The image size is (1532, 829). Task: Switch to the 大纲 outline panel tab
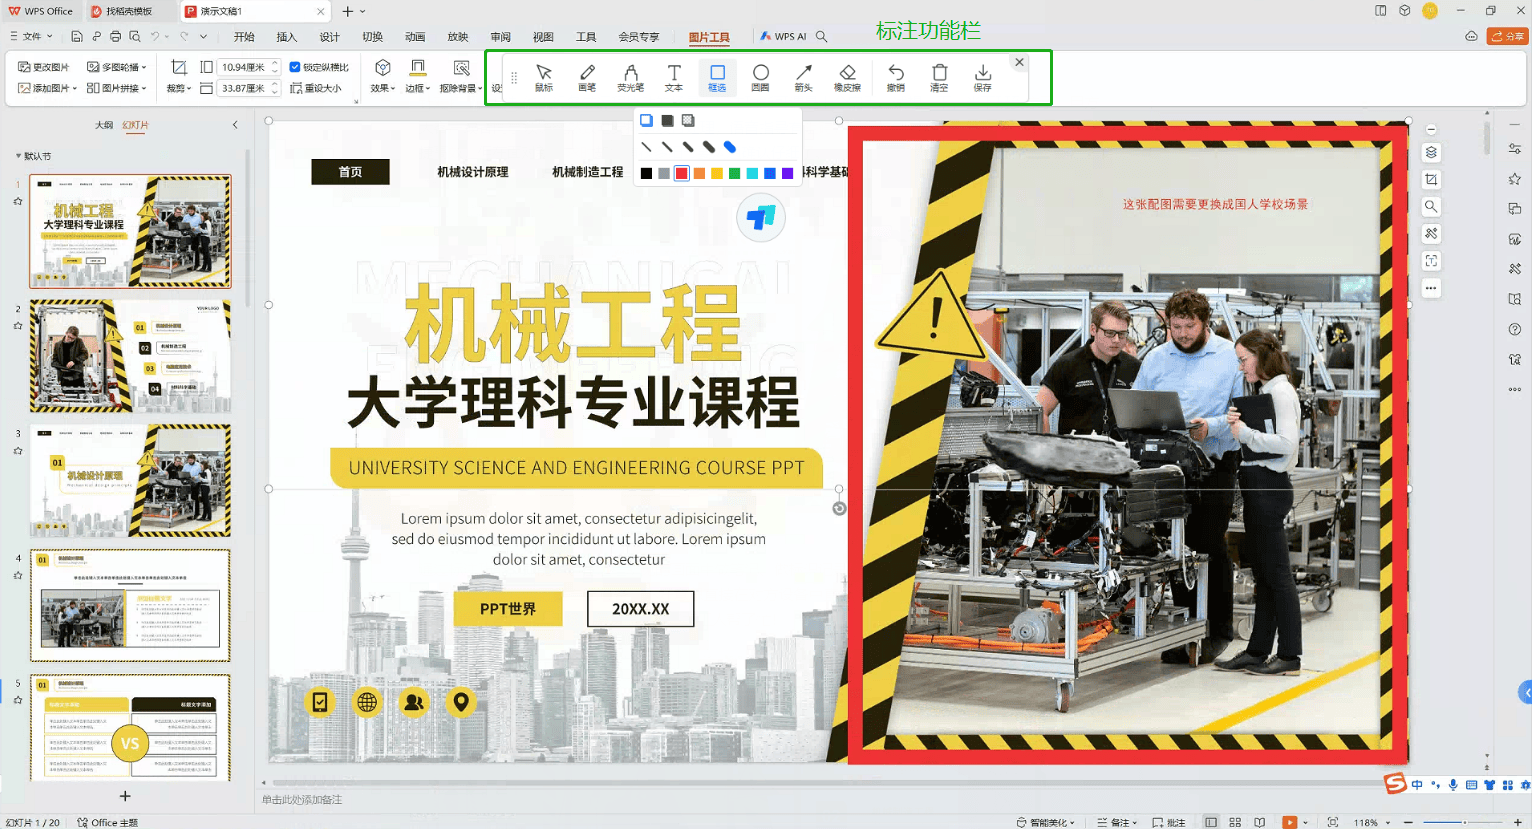coord(103,125)
